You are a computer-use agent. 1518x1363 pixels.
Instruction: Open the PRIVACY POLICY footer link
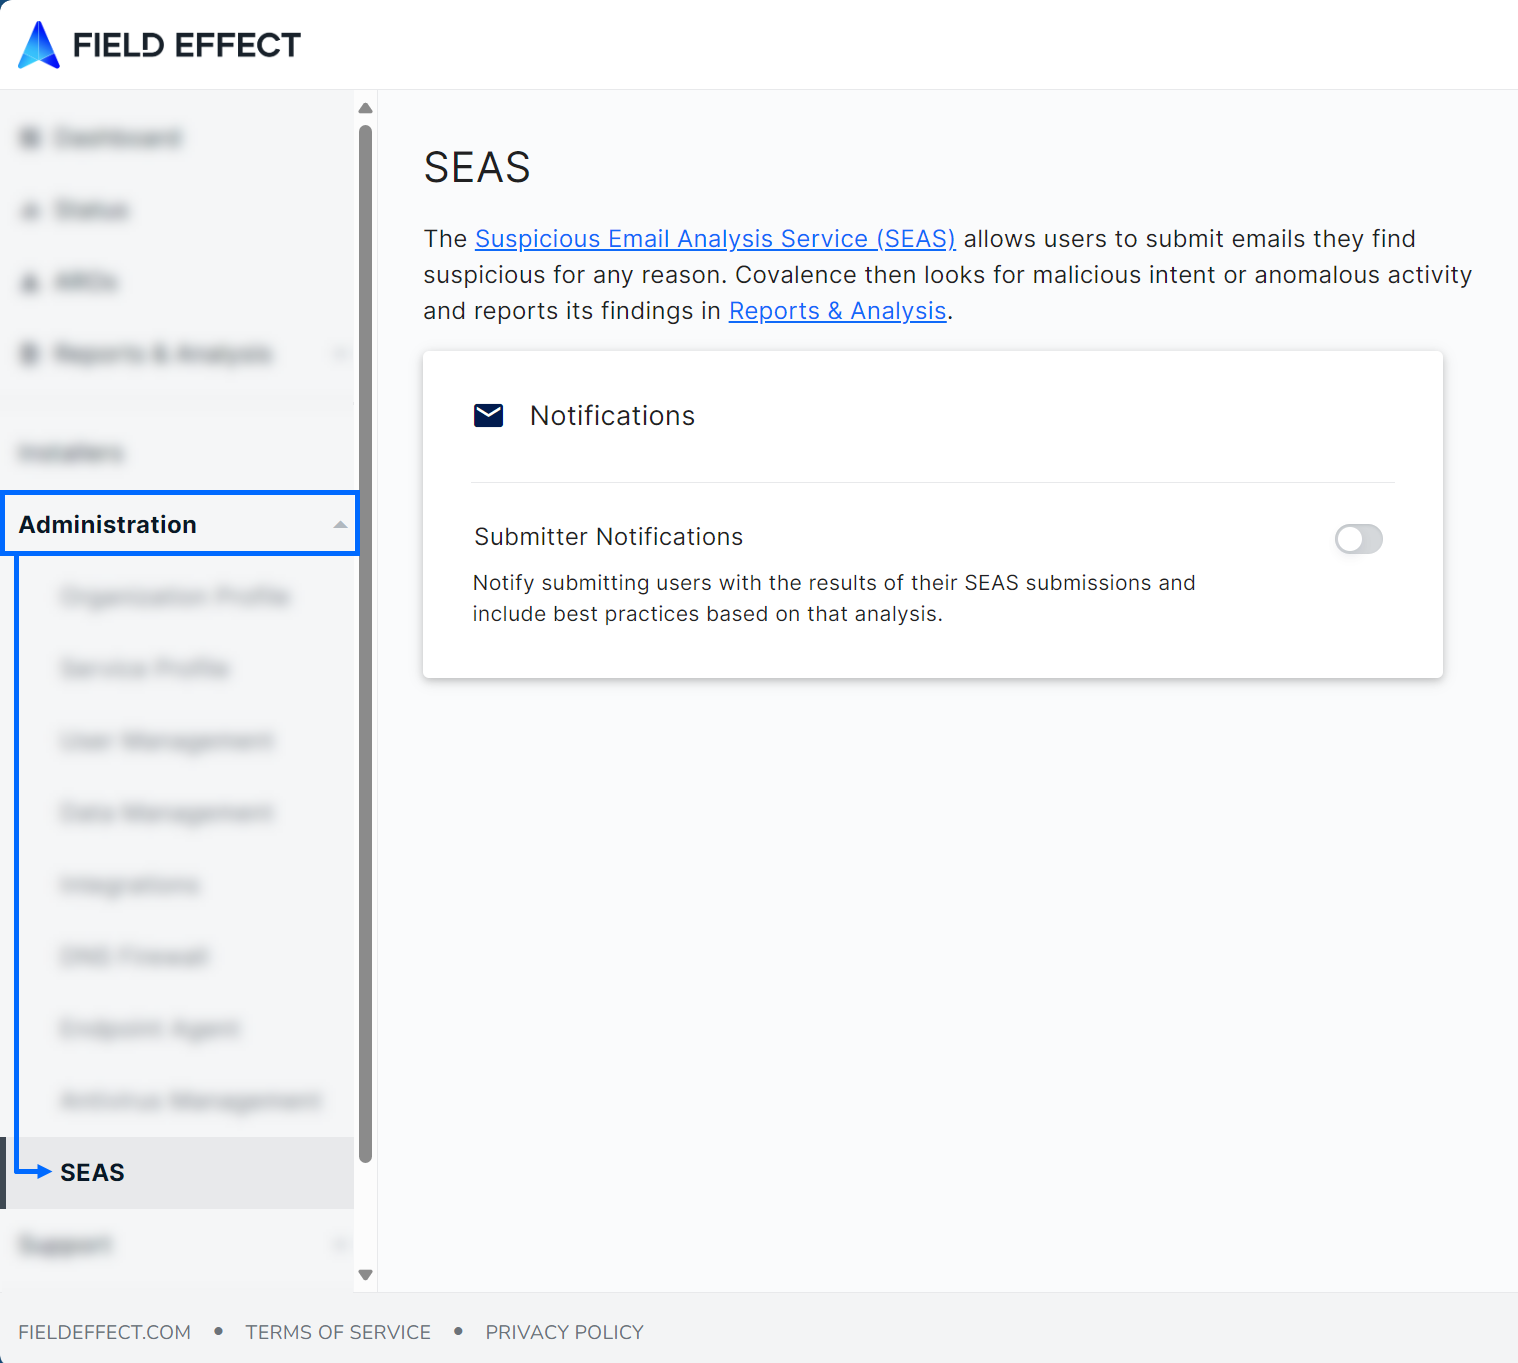click(x=564, y=1332)
